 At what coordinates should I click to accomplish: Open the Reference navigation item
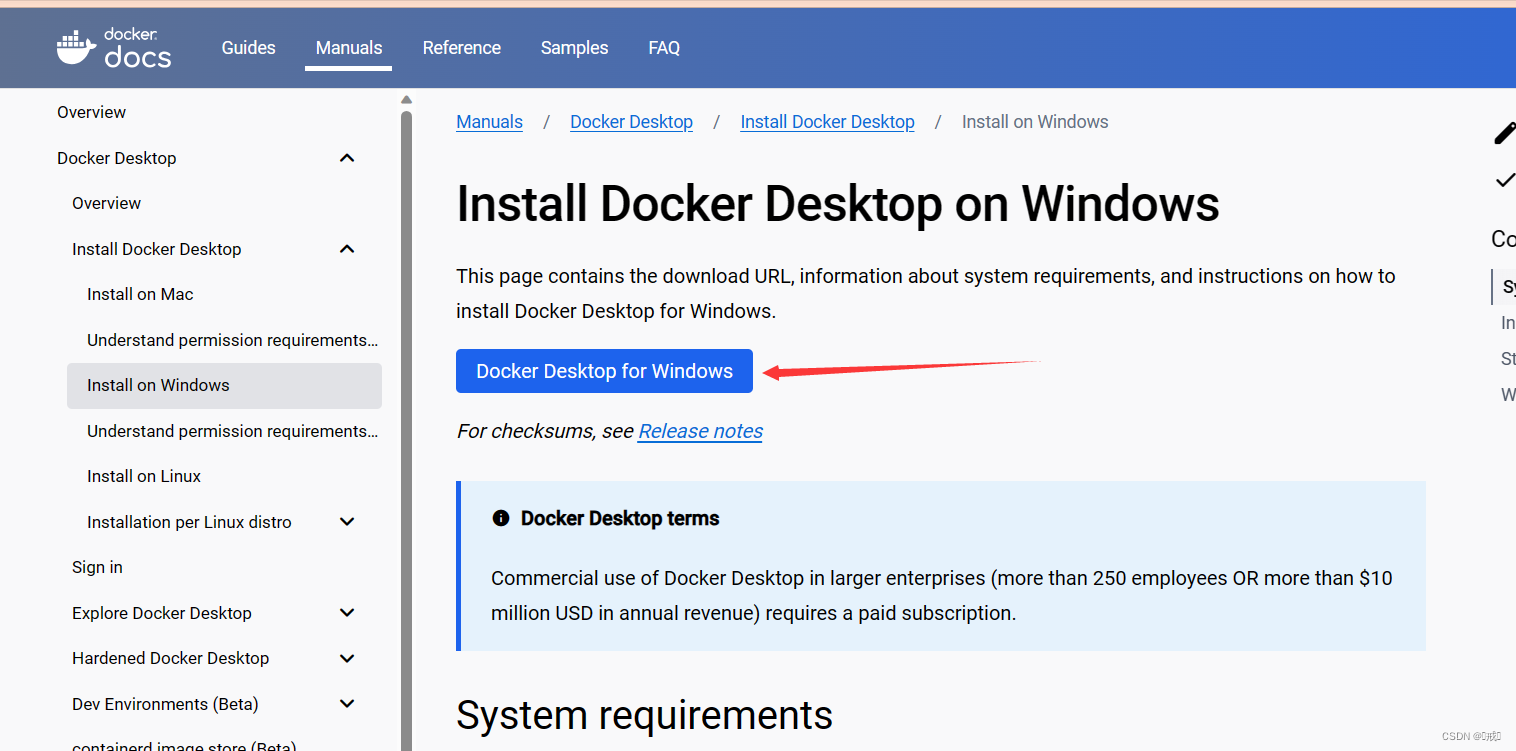[462, 48]
